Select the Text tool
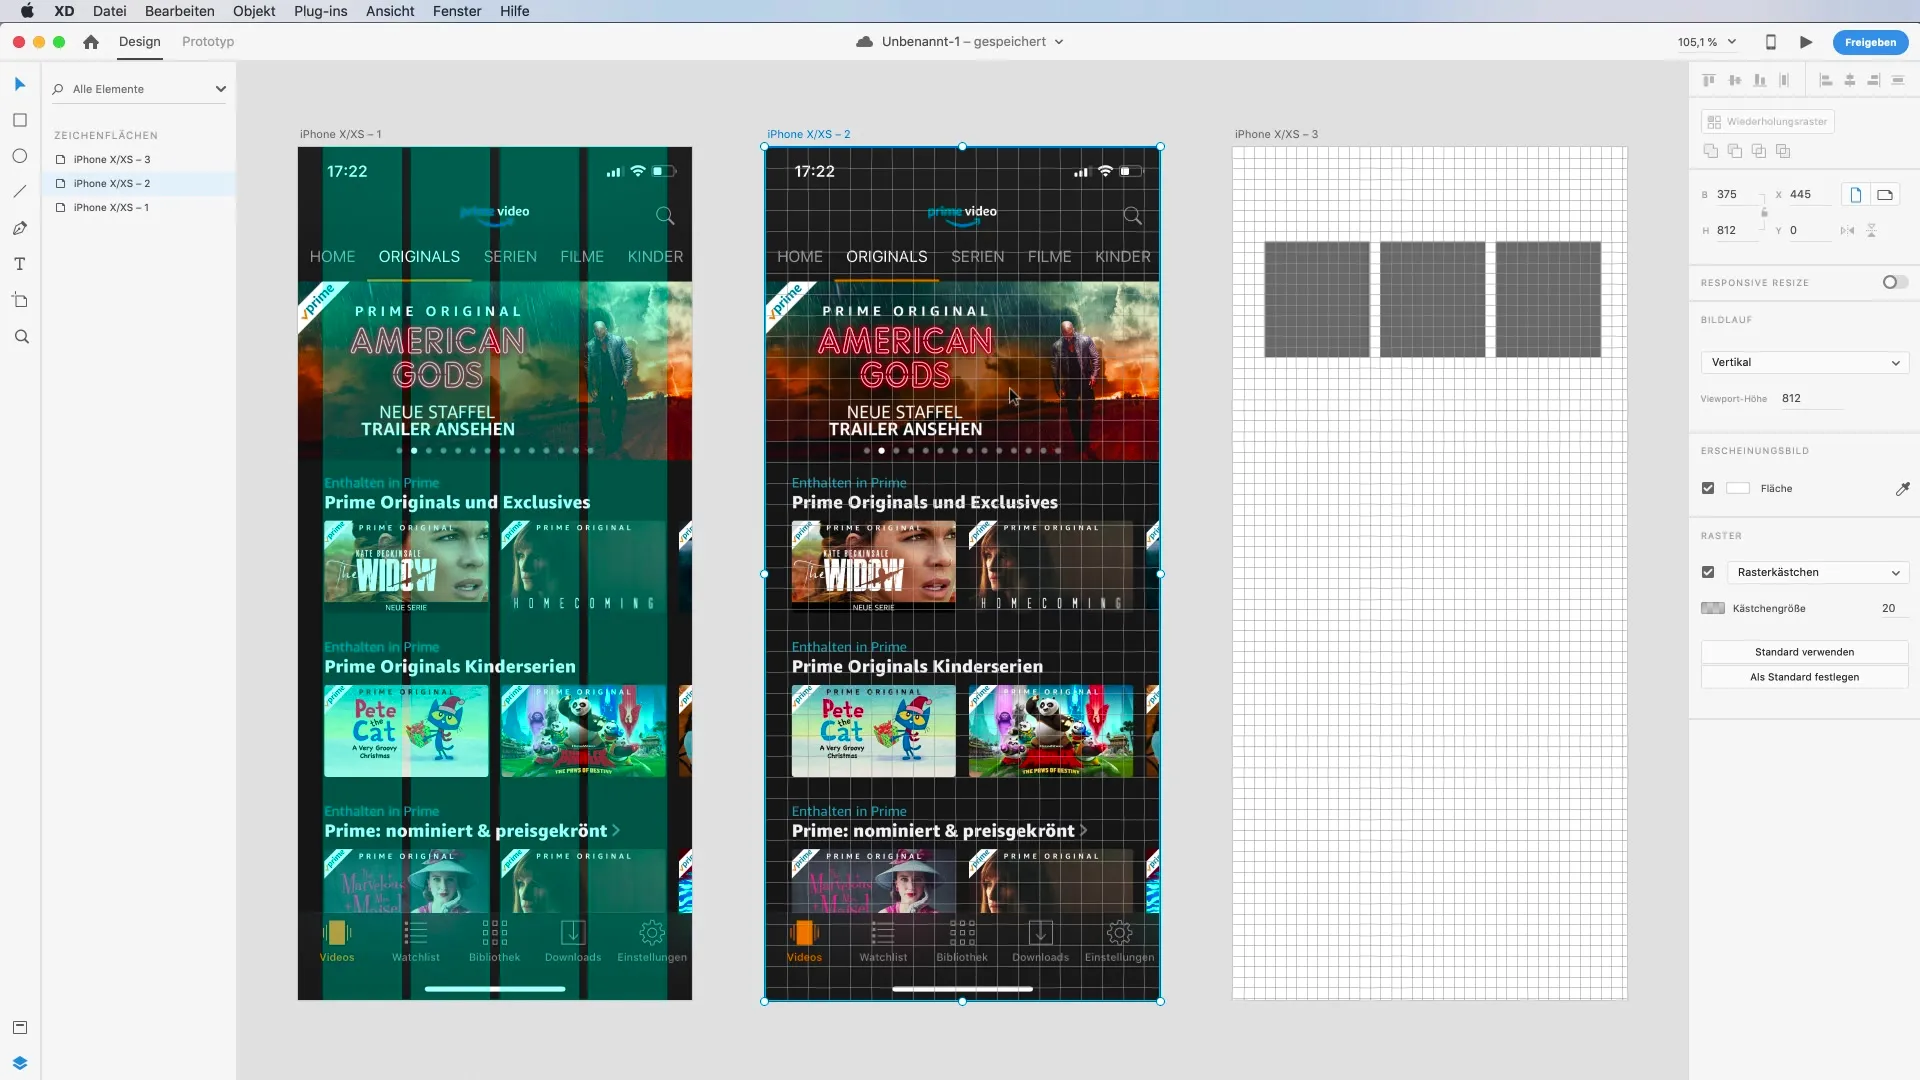This screenshot has width=1920, height=1080. click(x=20, y=264)
